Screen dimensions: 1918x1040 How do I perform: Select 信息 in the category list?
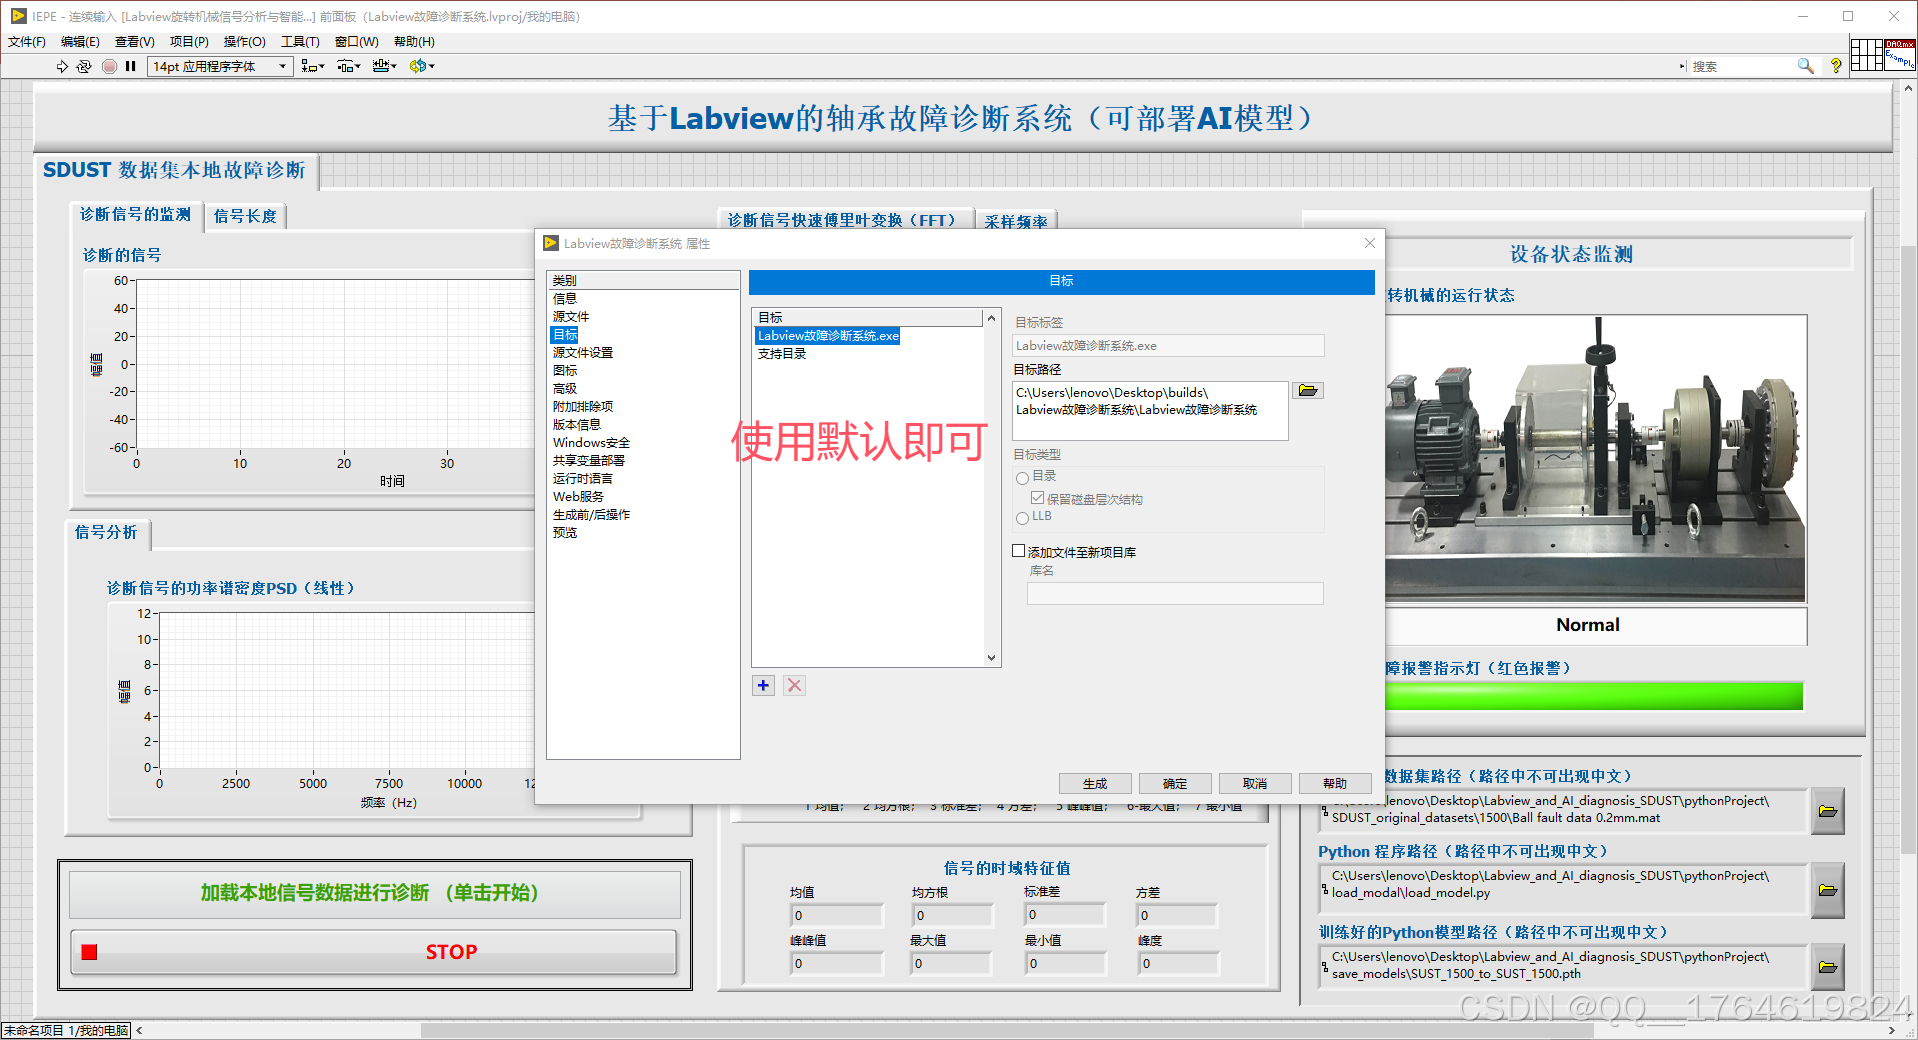565,298
